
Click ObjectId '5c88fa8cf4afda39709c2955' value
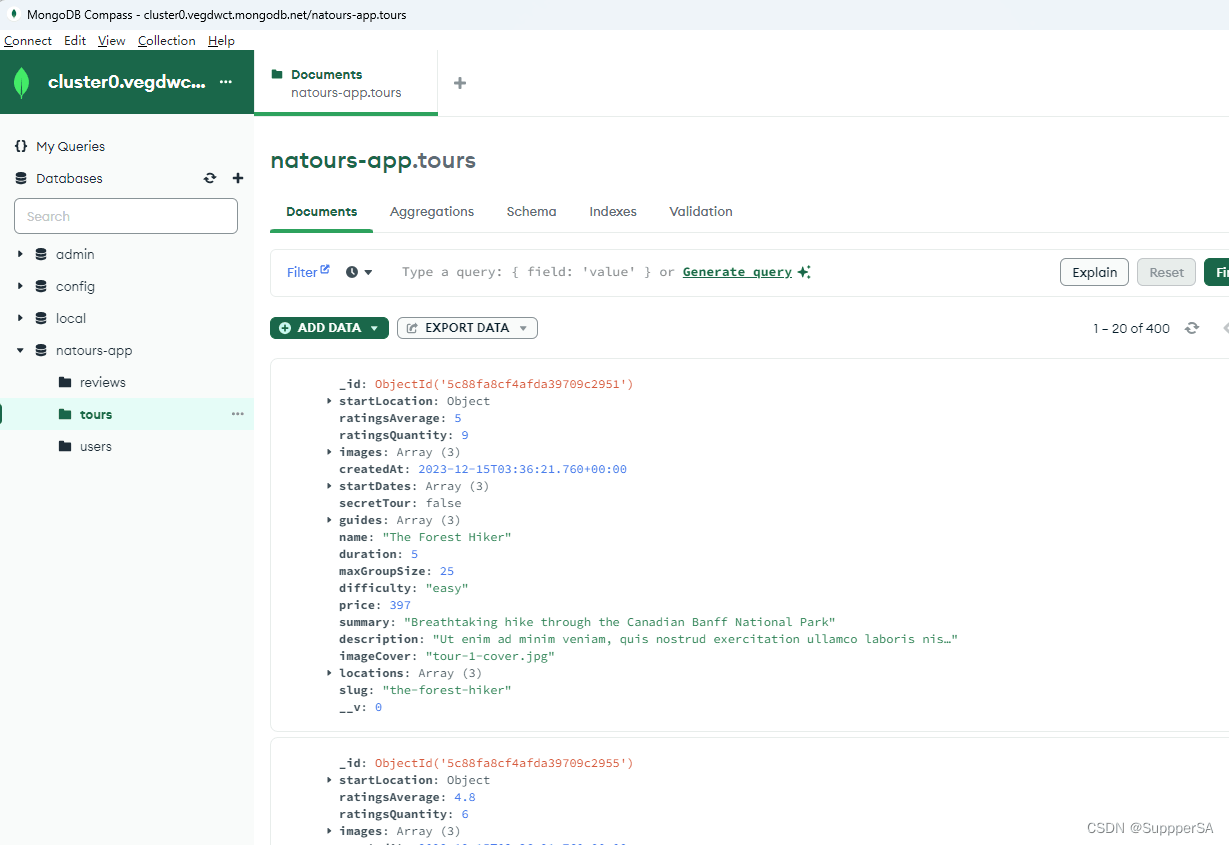504,763
